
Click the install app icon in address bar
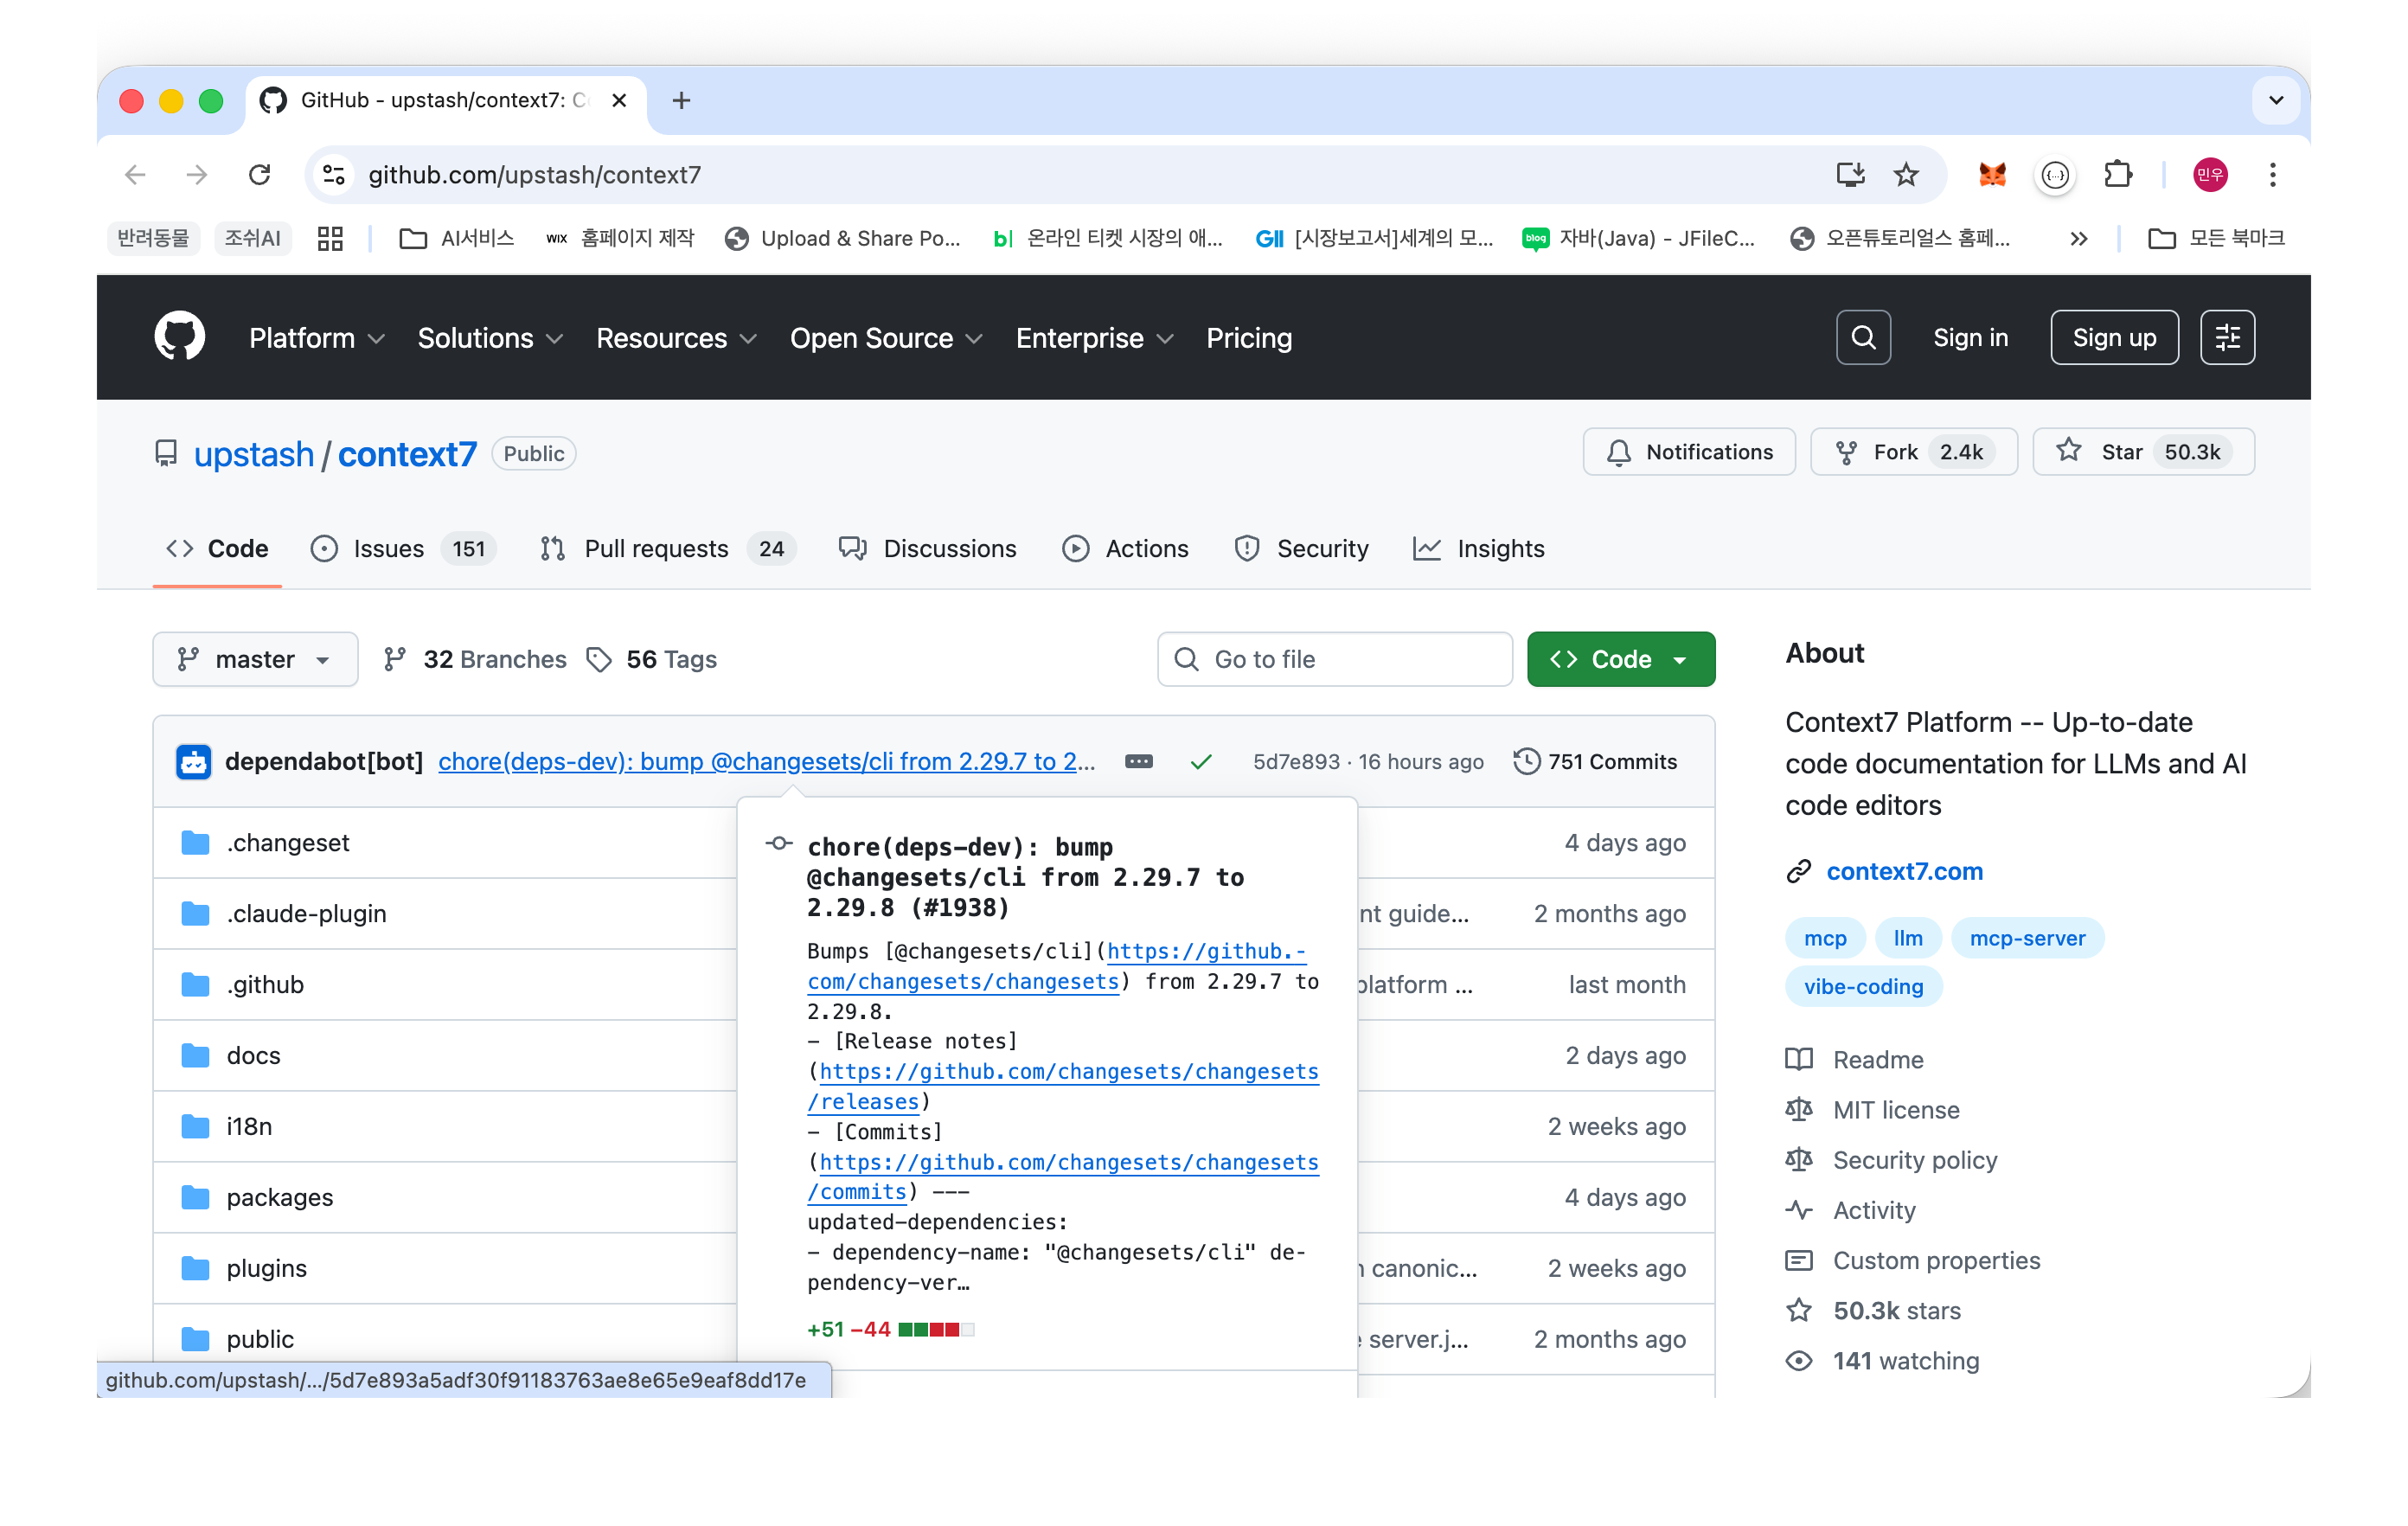(x=1850, y=175)
